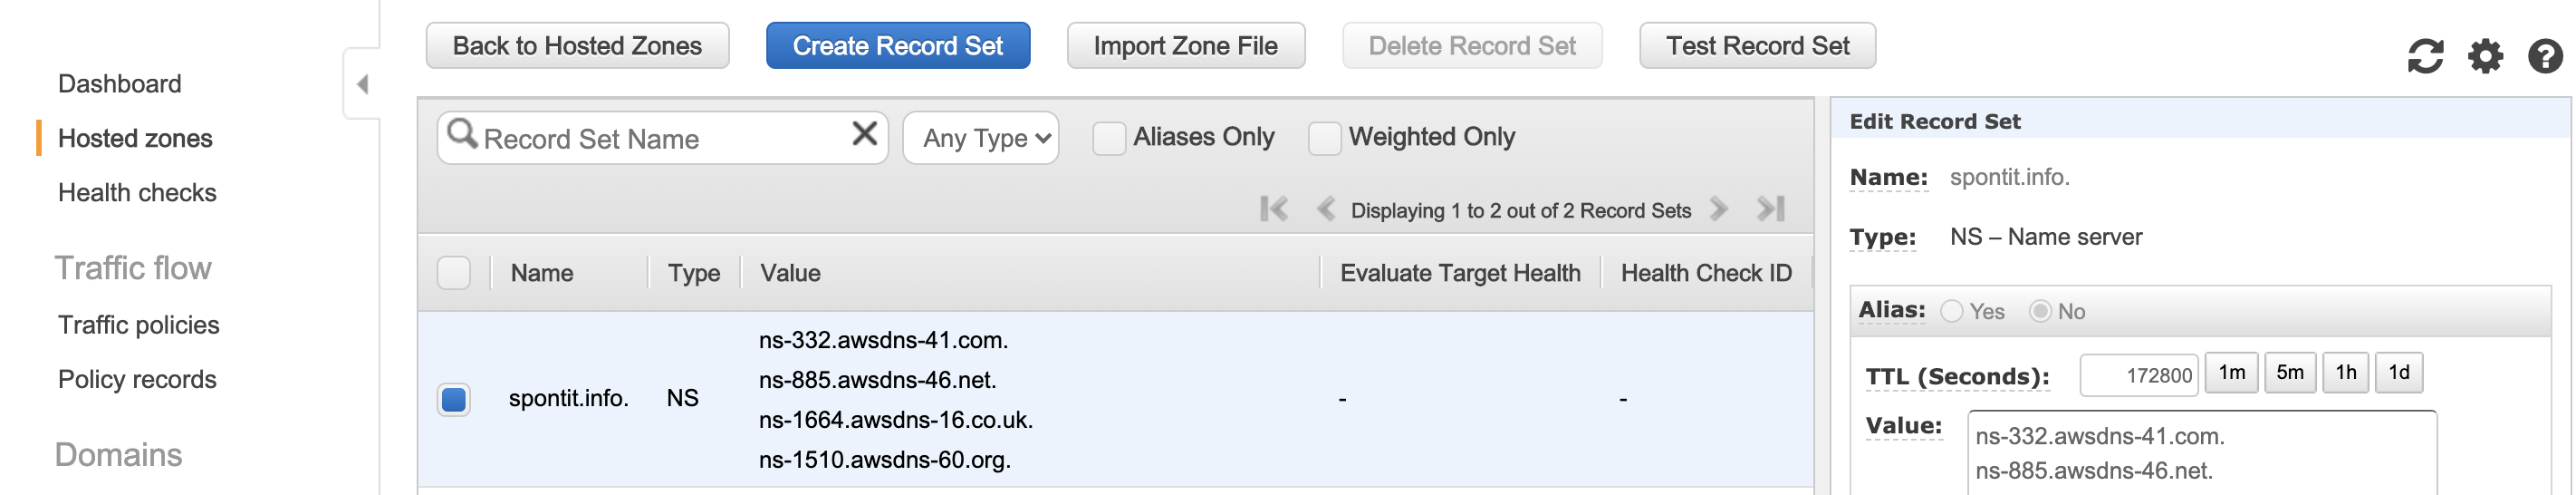Go to the first page of records
This screenshot has width=2576, height=495.
tap(1273, 209)
